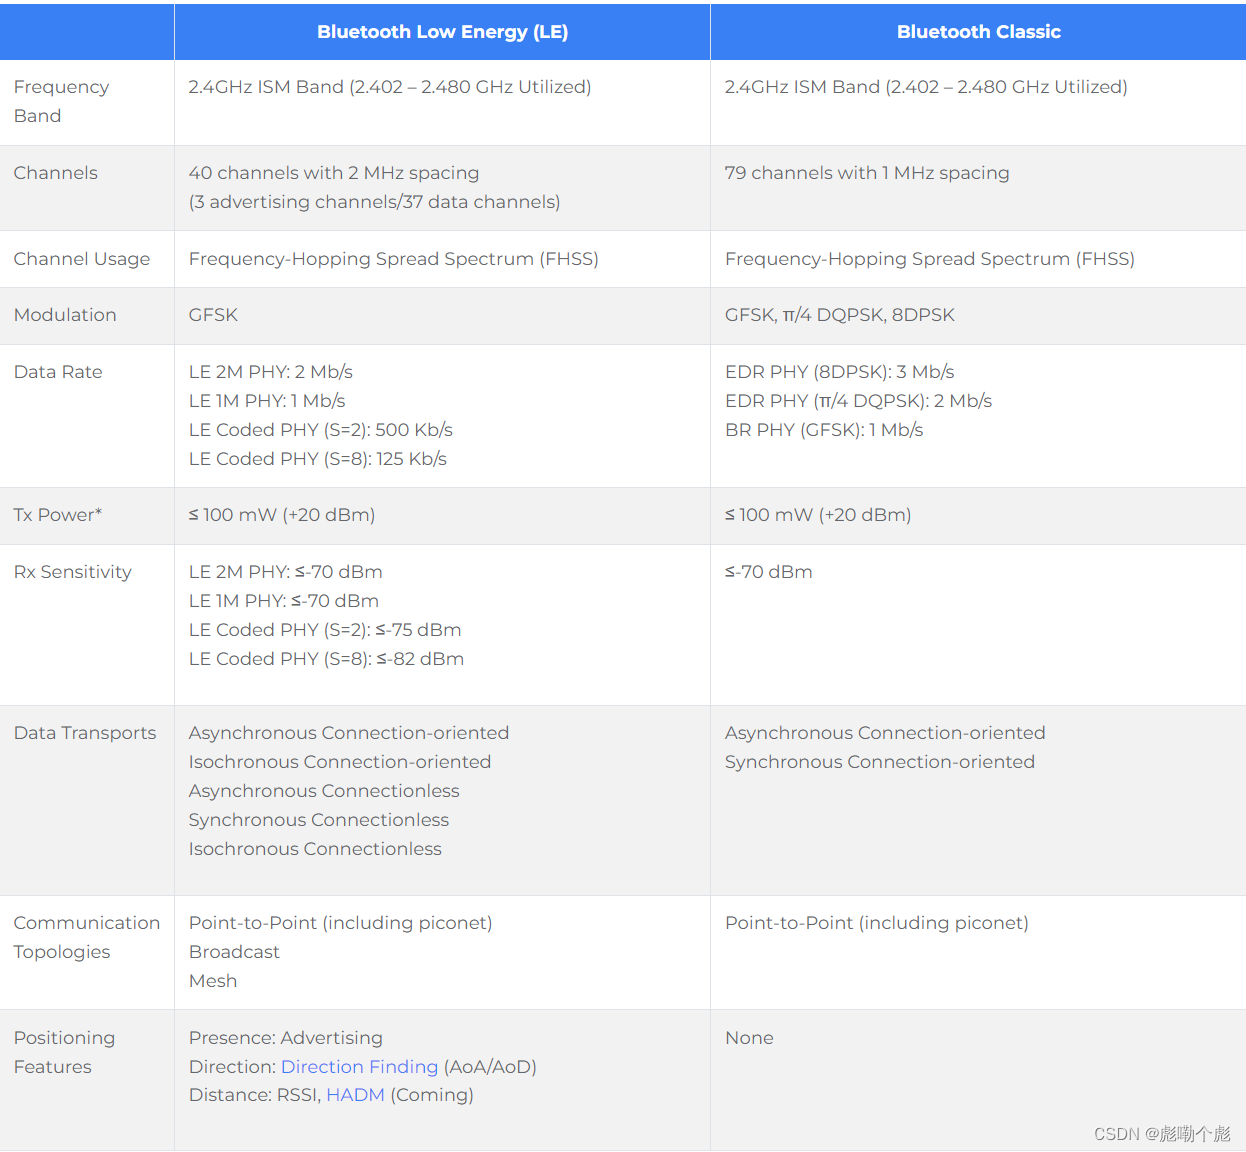Select 'Synchronous Connectionless' line
Screen dimensions: 1246x1152
click(319, 820)
